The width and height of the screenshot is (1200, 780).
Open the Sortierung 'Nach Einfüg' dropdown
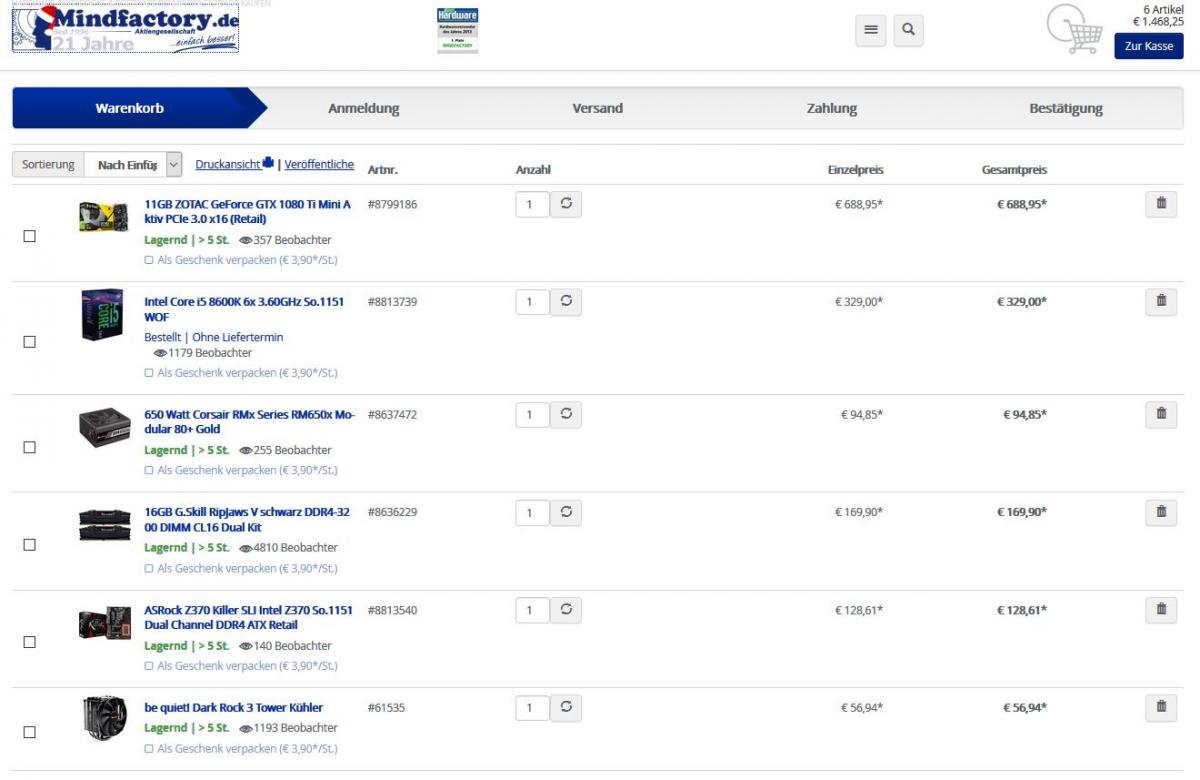pos(134,164)
